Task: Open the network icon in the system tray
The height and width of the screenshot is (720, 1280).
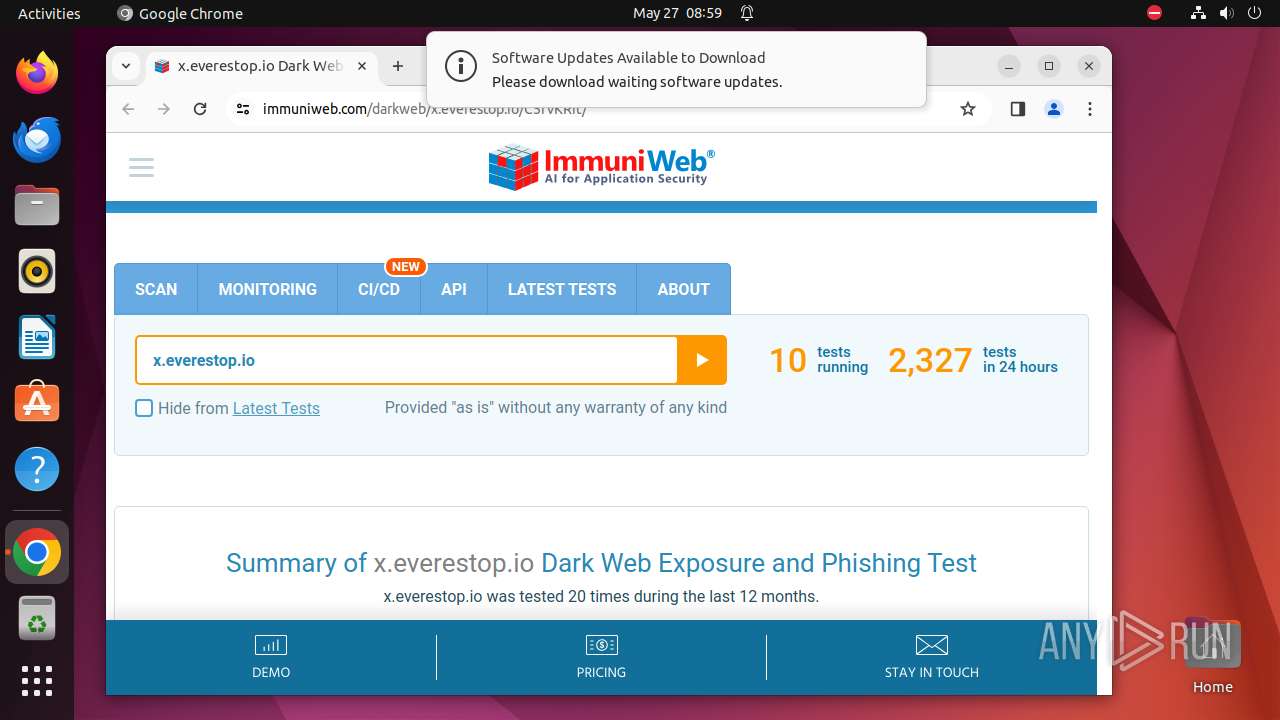Action: coord(1198,13)
